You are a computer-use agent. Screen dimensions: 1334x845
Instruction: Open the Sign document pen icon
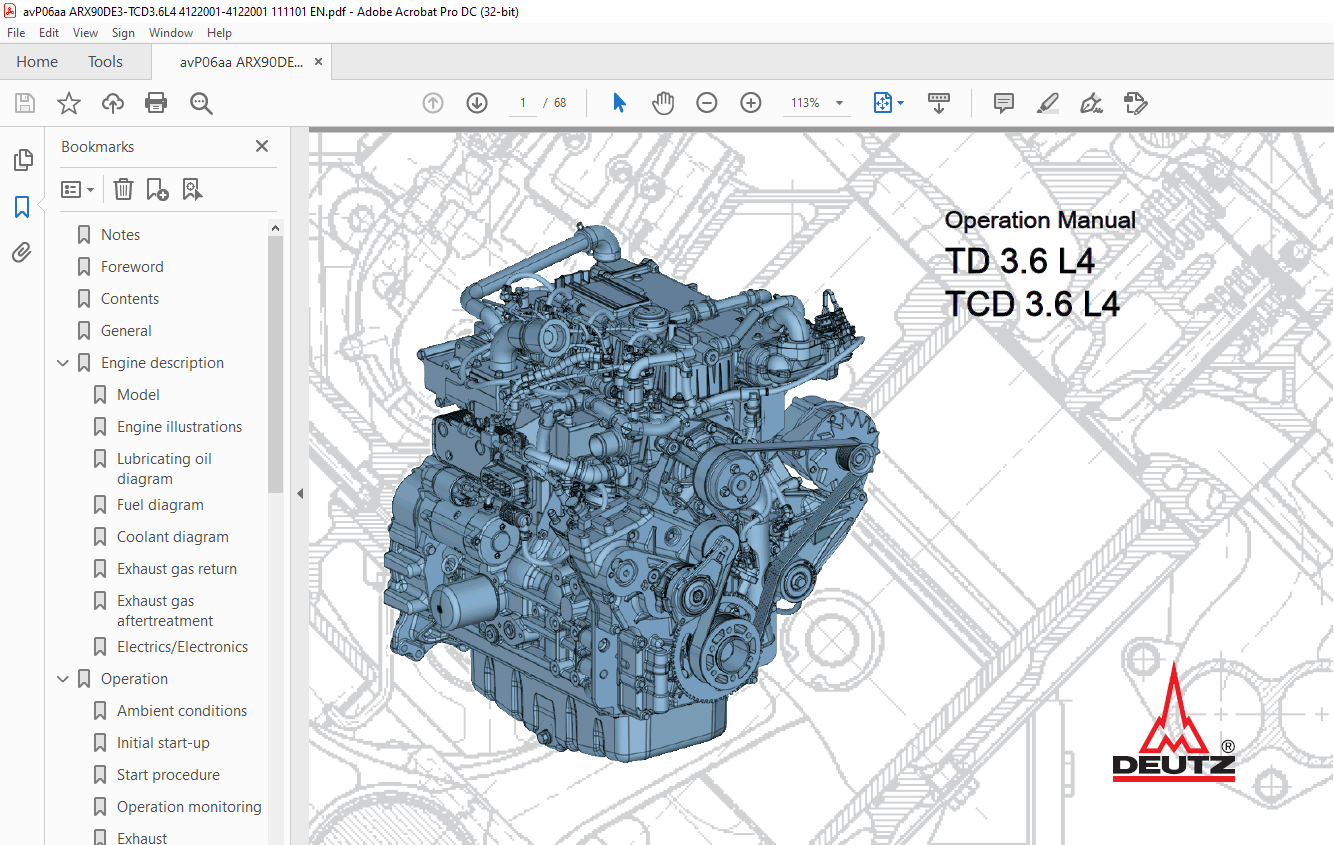(1092, 103)
